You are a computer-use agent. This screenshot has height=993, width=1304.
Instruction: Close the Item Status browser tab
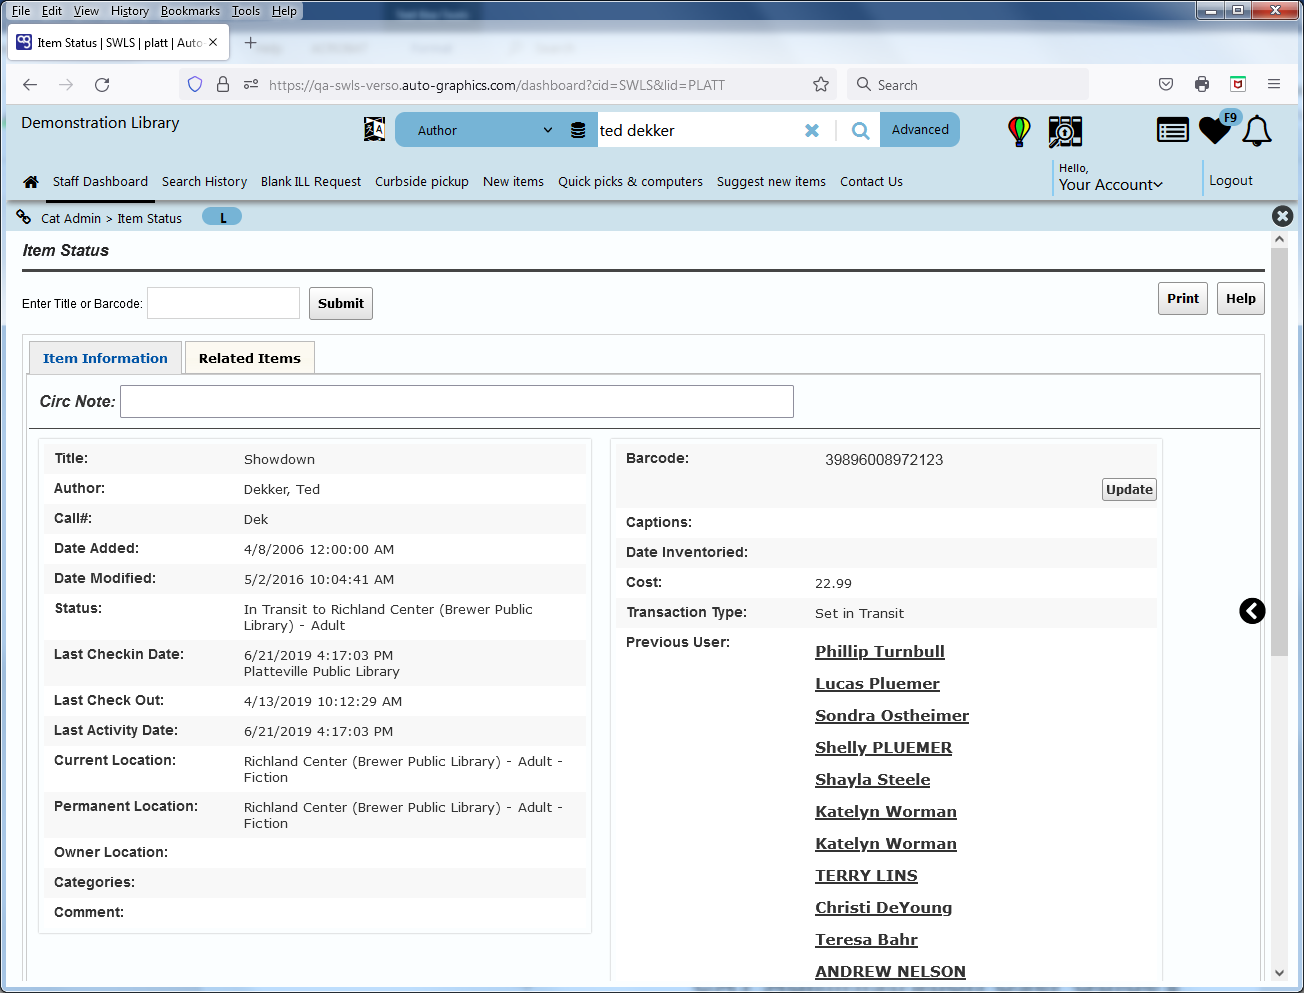pyautogui.click(x=213, y=43)
